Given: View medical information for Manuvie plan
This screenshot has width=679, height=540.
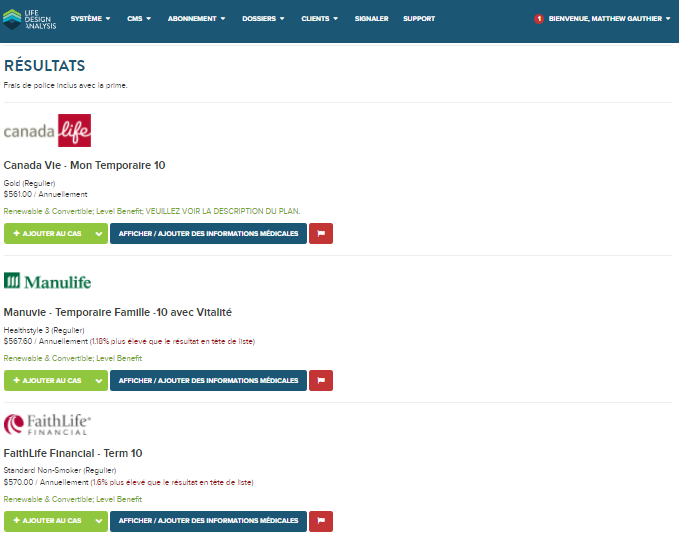Looking at the screenshot, I should [208, 380].
